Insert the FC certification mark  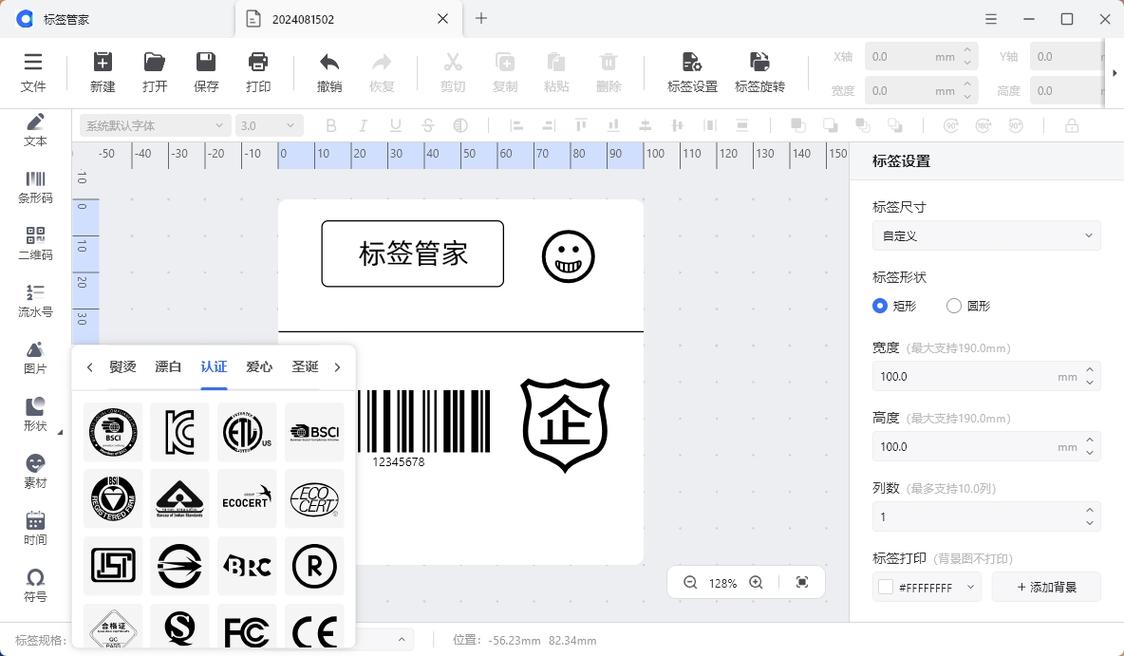point(247,629)
